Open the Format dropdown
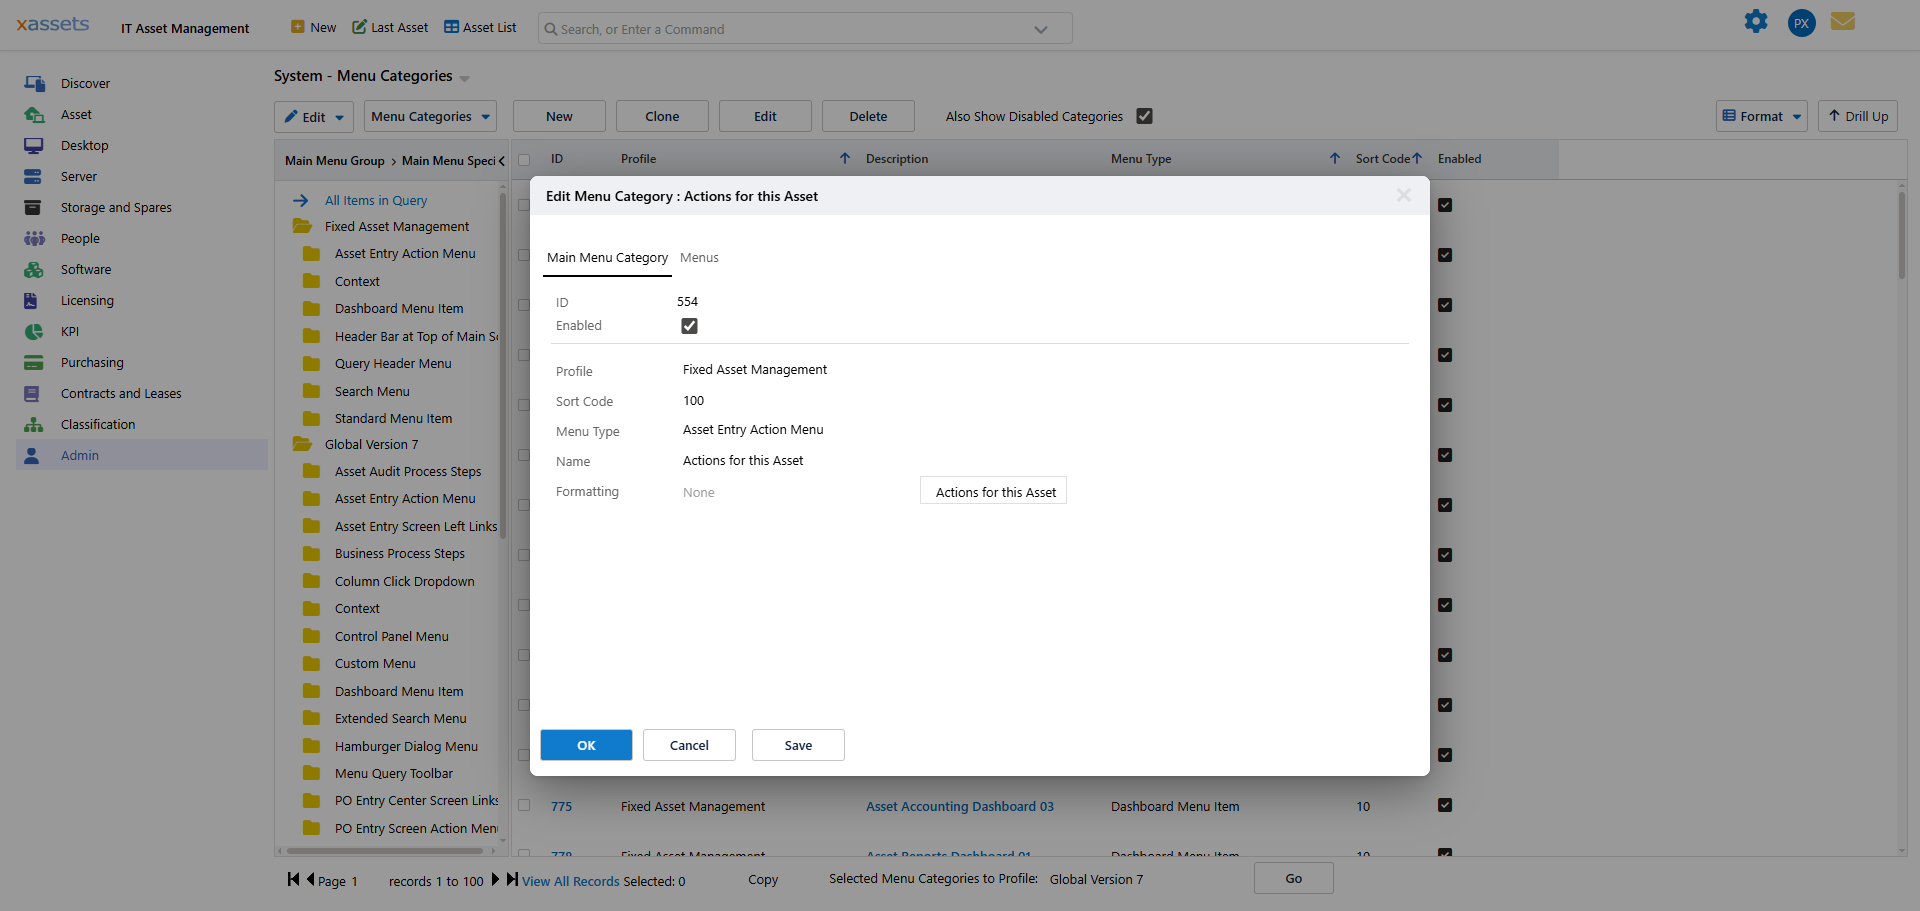This screenshot has height=911, width=1920. click(x=1762, y=116)
